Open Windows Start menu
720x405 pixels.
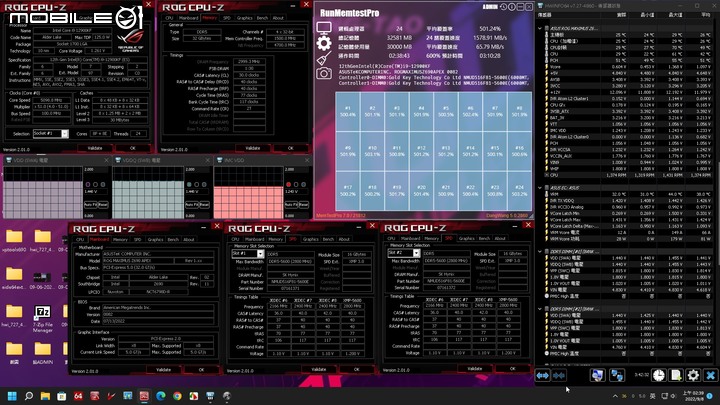(12, 396)
